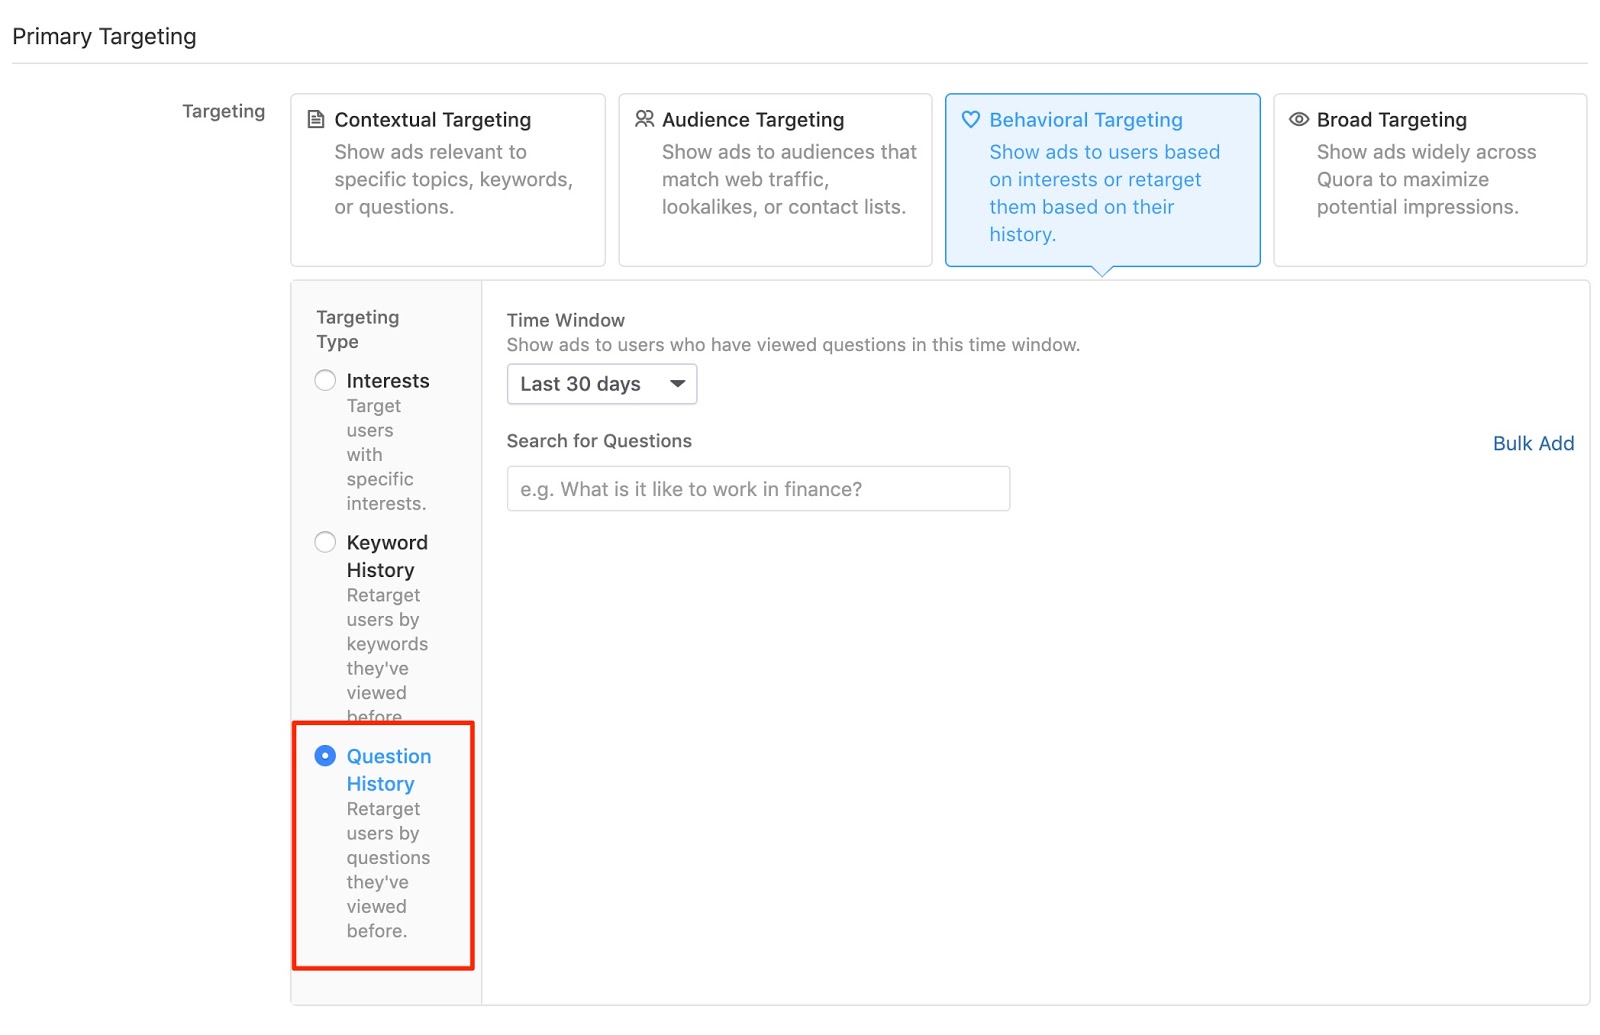Click the Audience Targeting people icon

[x=644, y=118]
